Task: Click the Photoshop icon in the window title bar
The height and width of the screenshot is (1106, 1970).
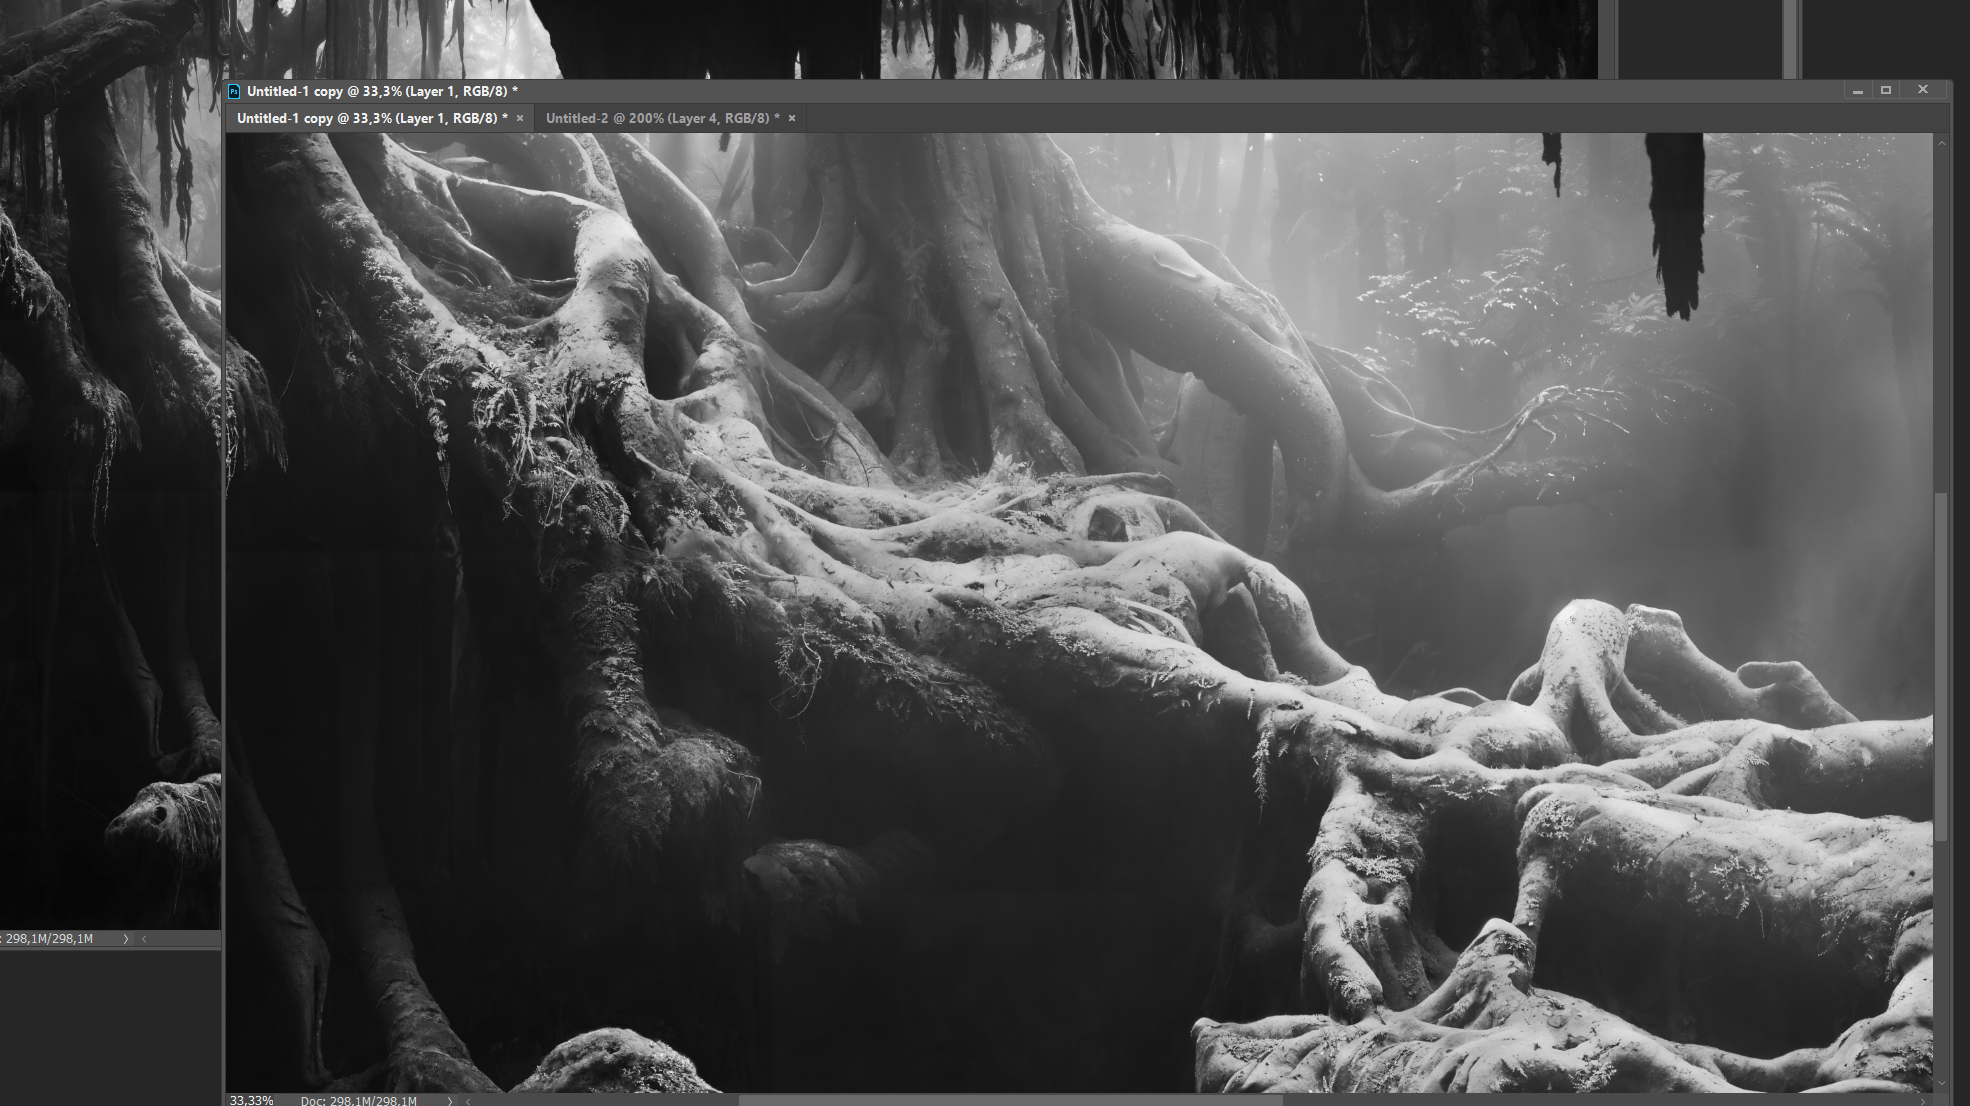Action: [234, 91]
